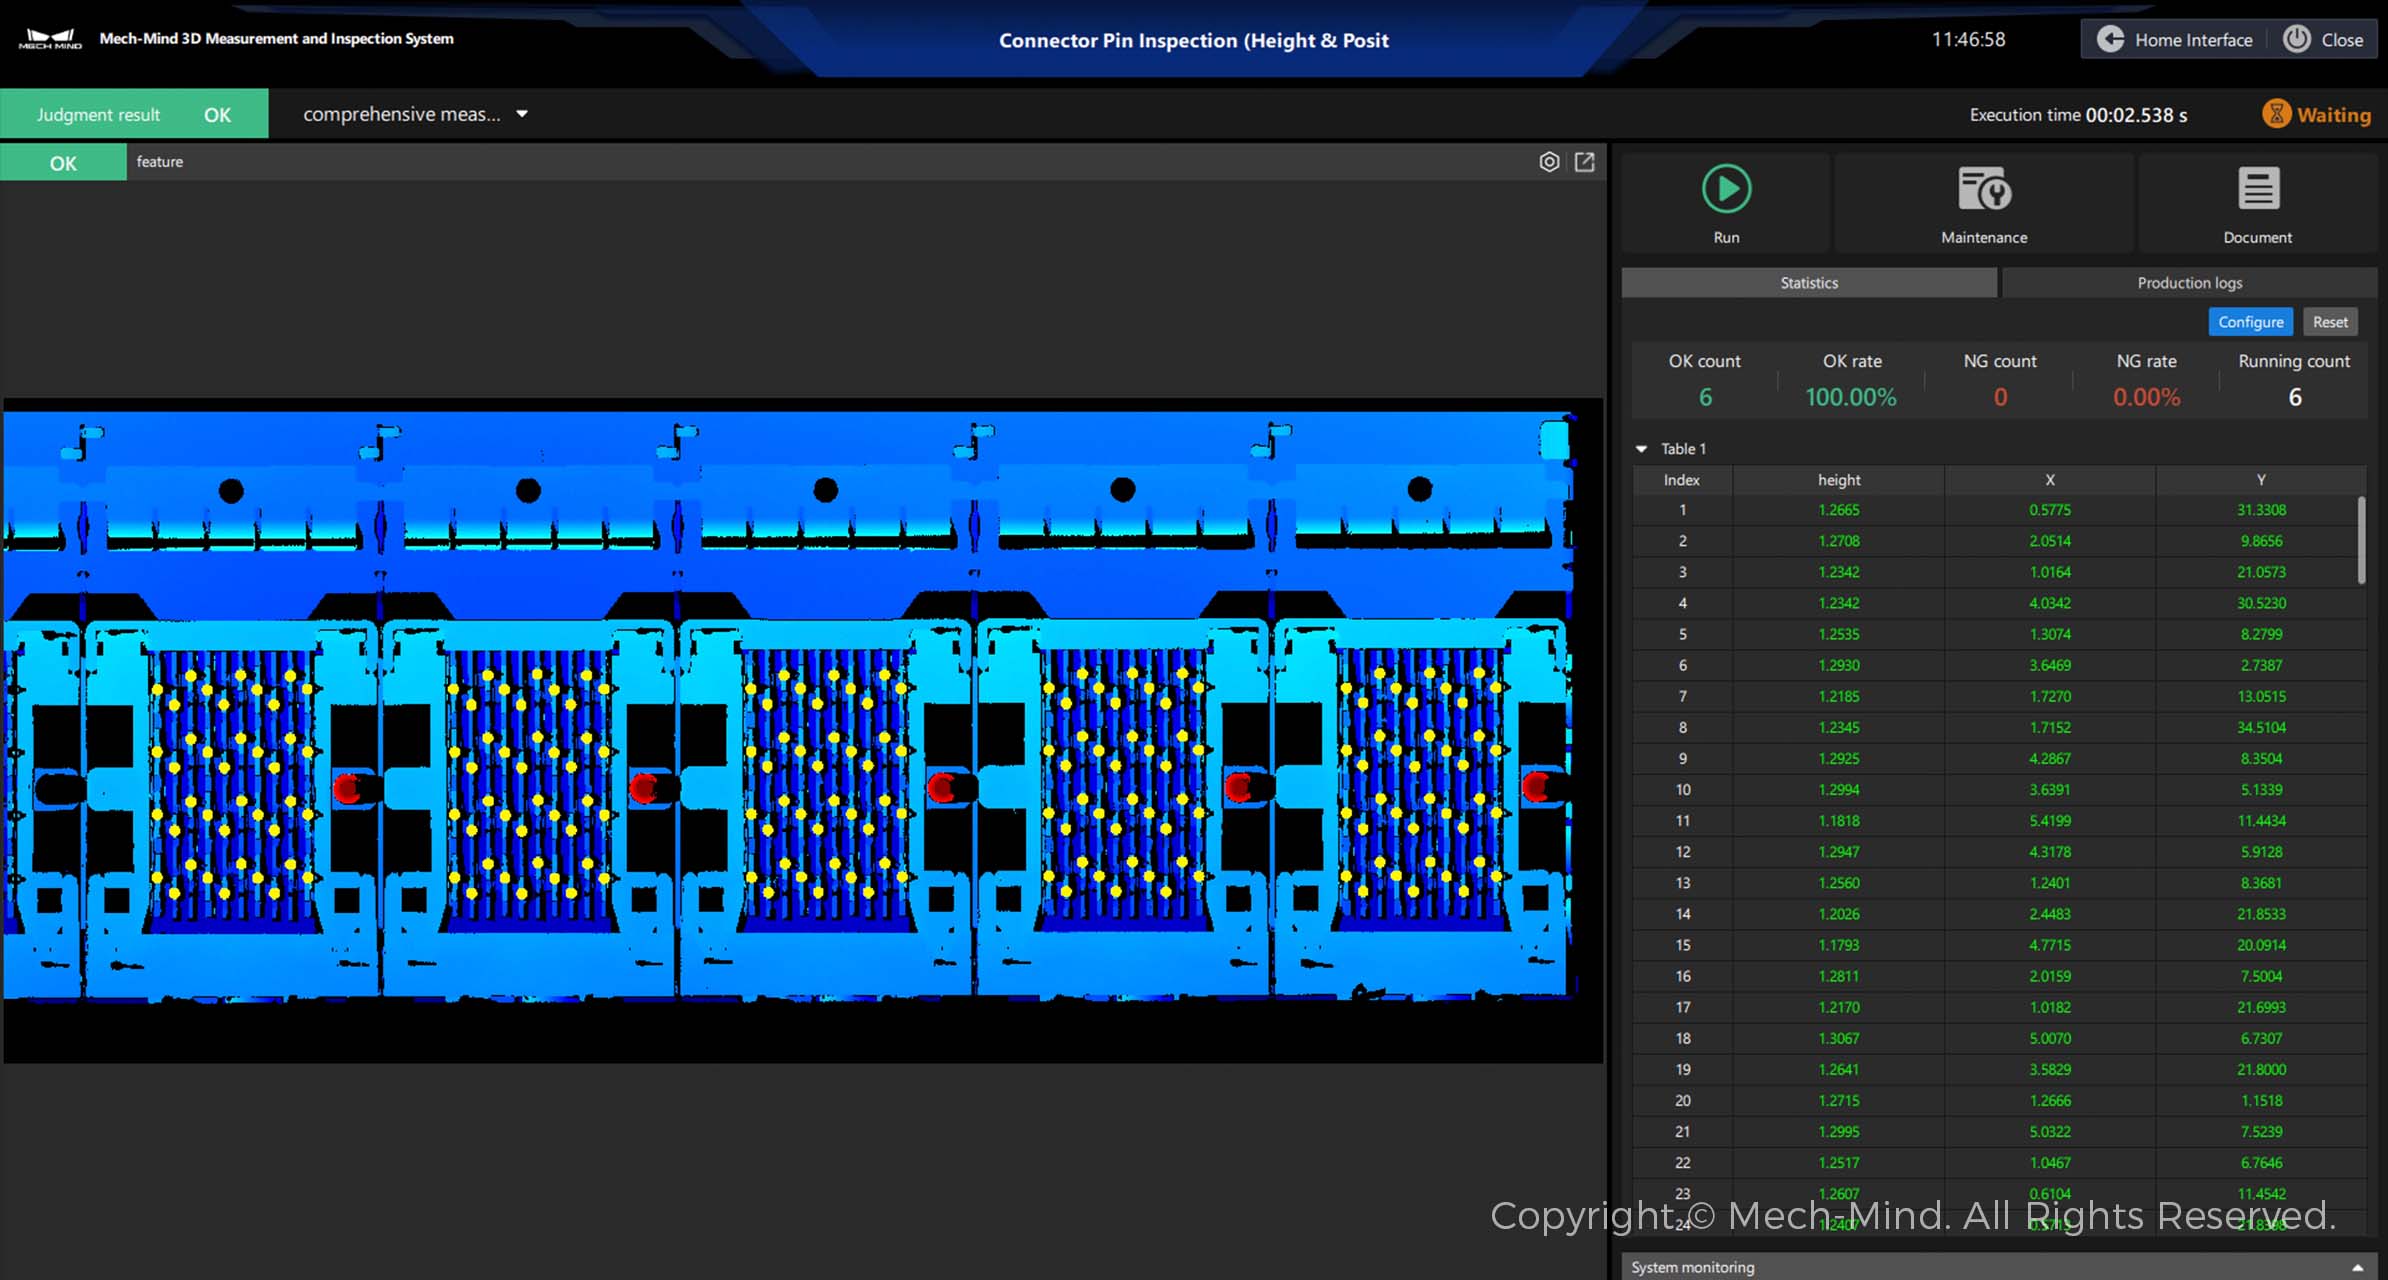Select height value 1.2925 in row 9
2388x1280 pixels.
click(x=1839, y=758)
